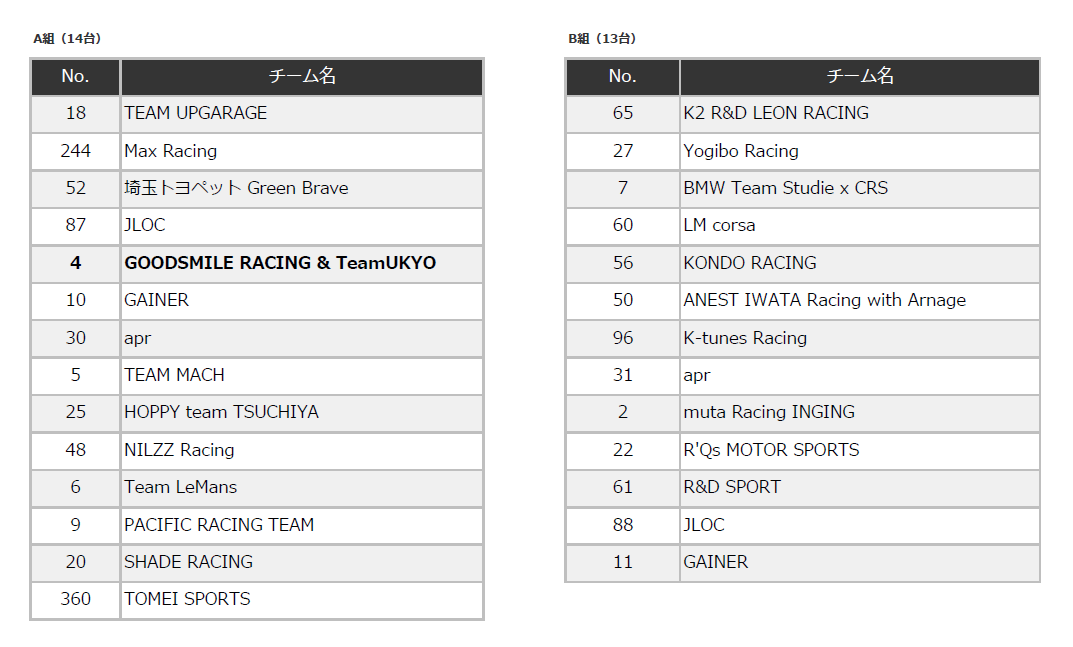
Task: Click the bold GOODSMILE RACING & TeamUKYO row
Action: point(280,263)
